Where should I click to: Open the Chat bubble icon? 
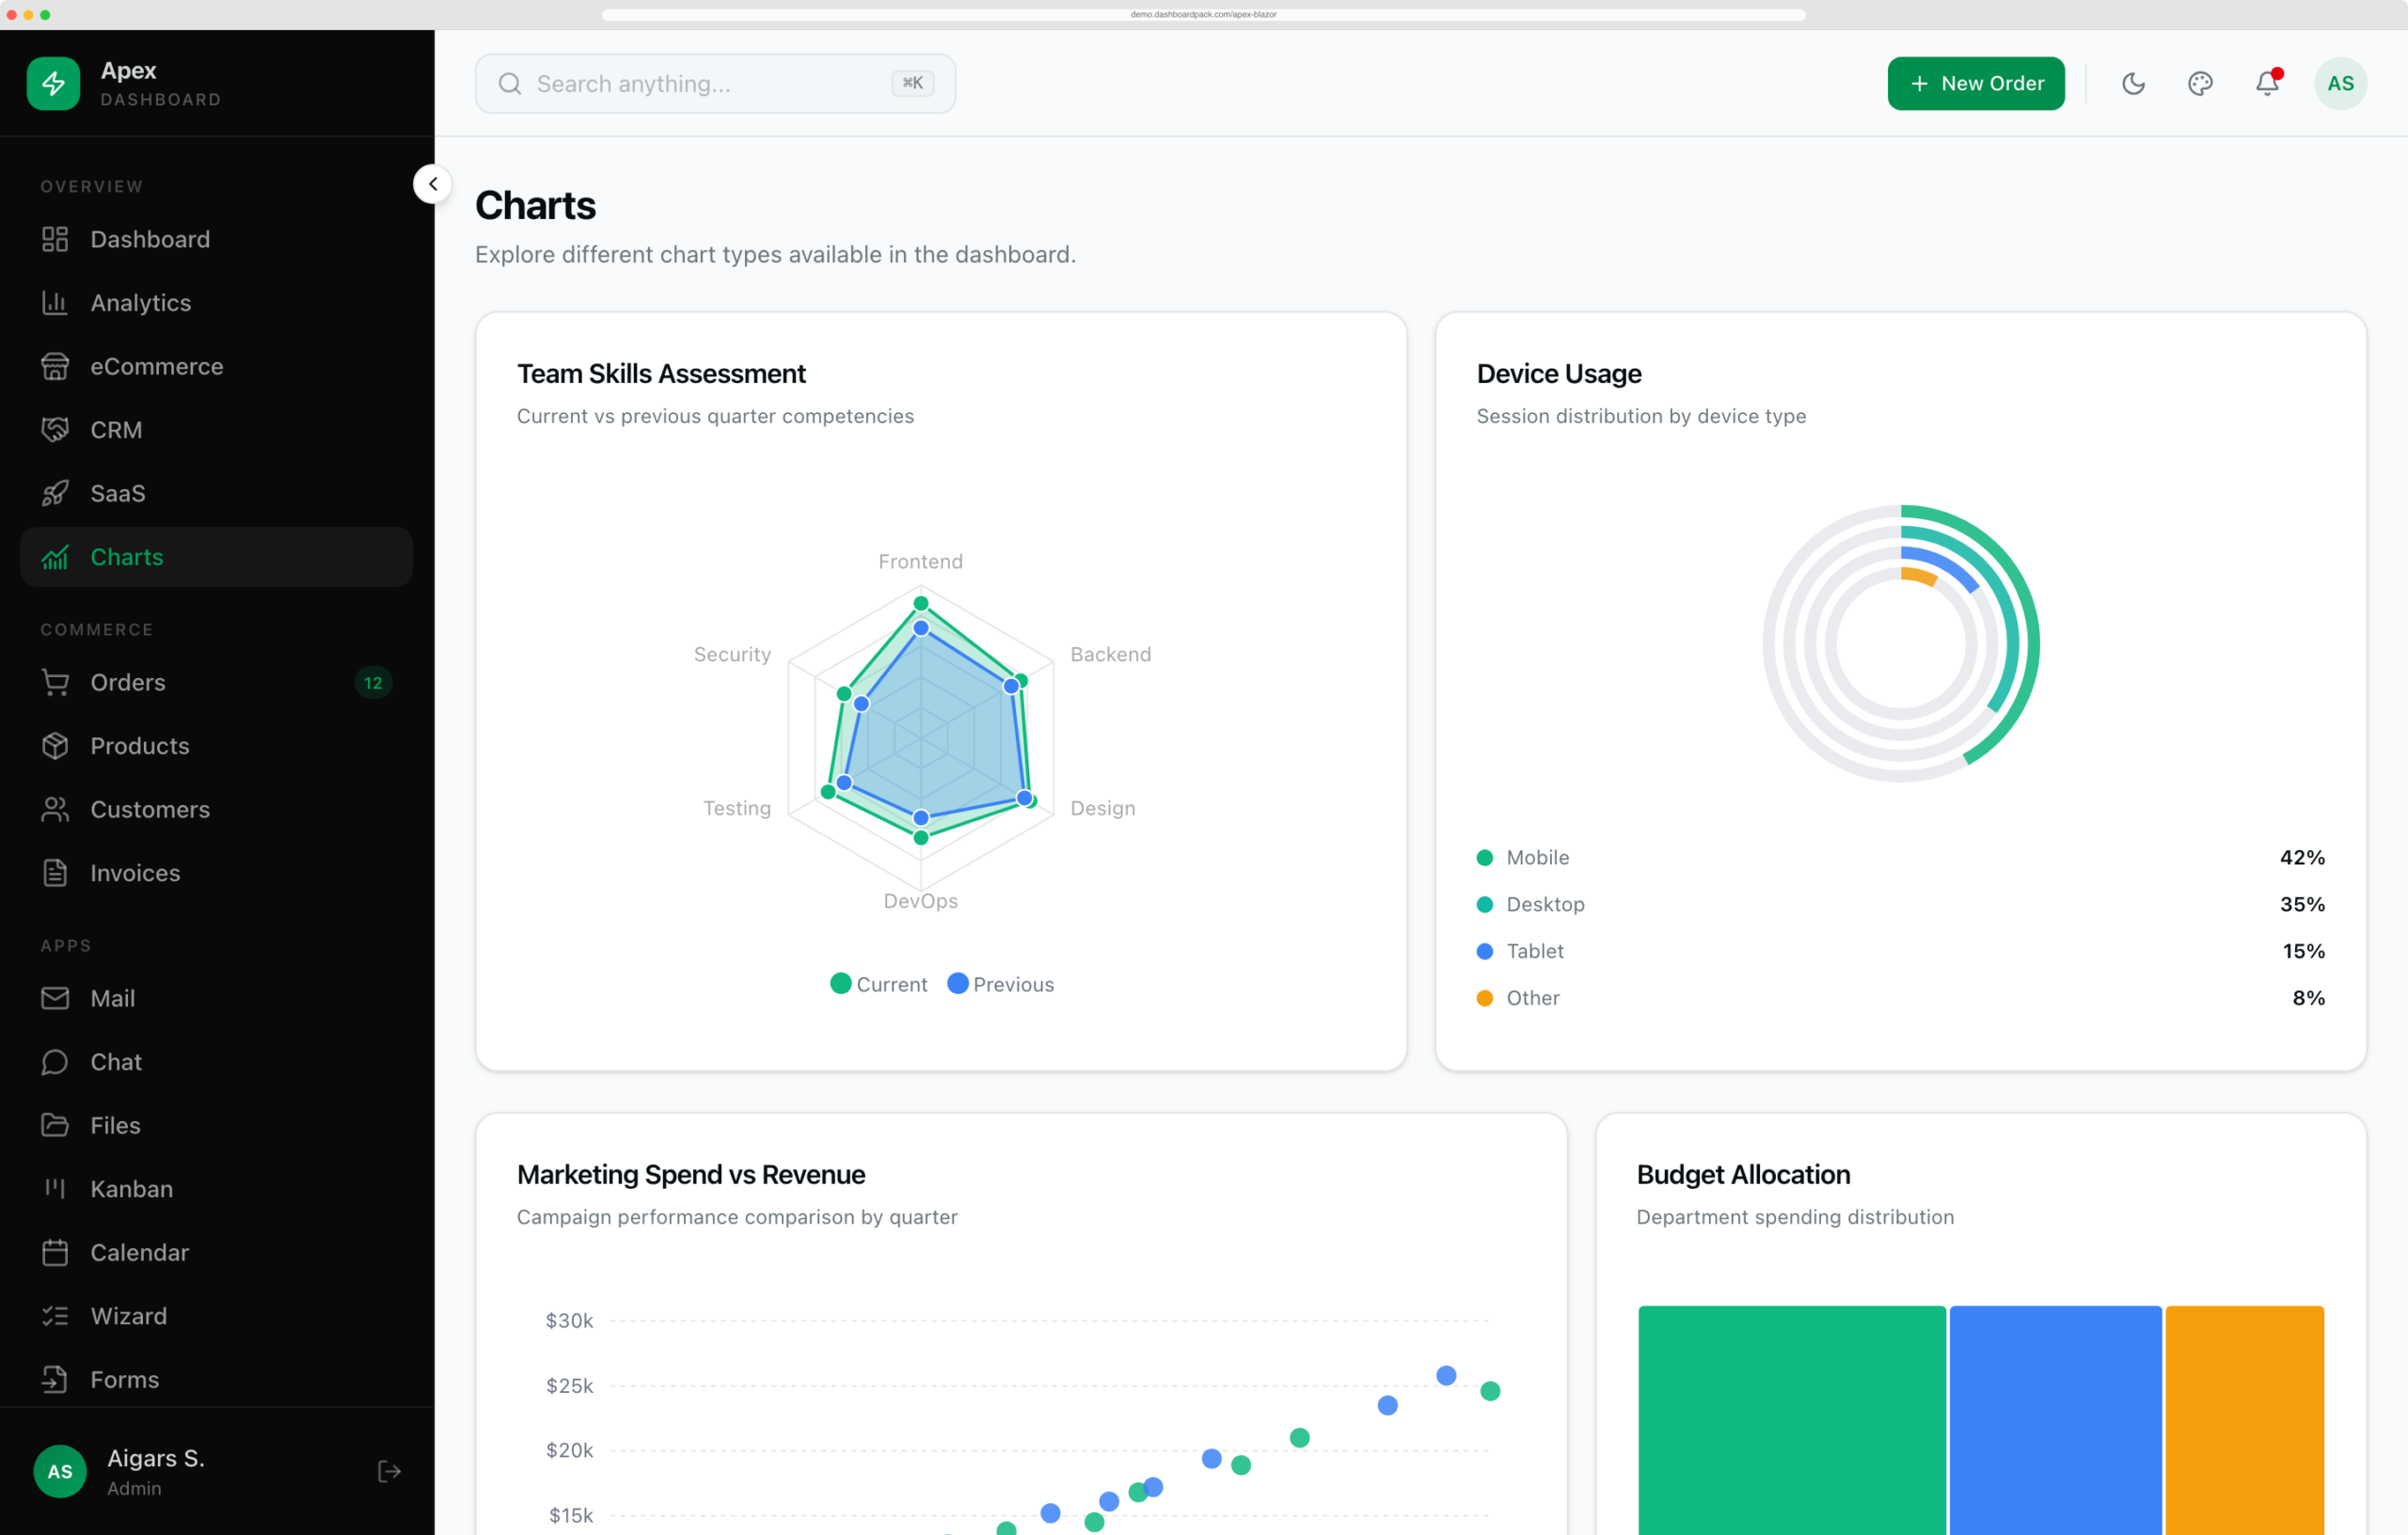pos(55,1061)
